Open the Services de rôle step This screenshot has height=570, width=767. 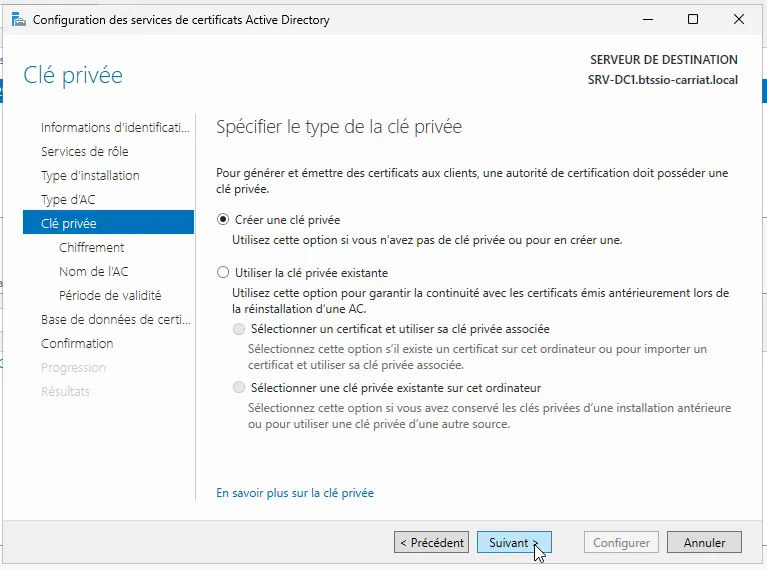[84, 152]
